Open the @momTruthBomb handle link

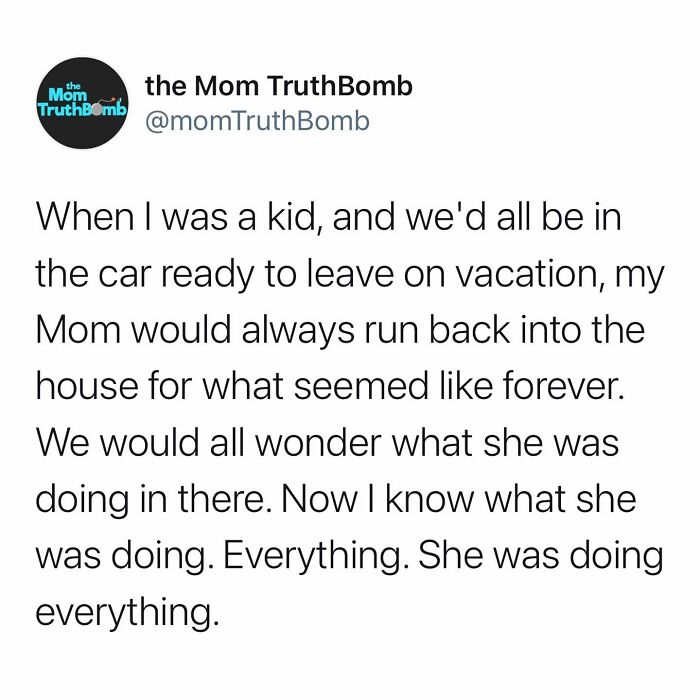pos(258,121)
